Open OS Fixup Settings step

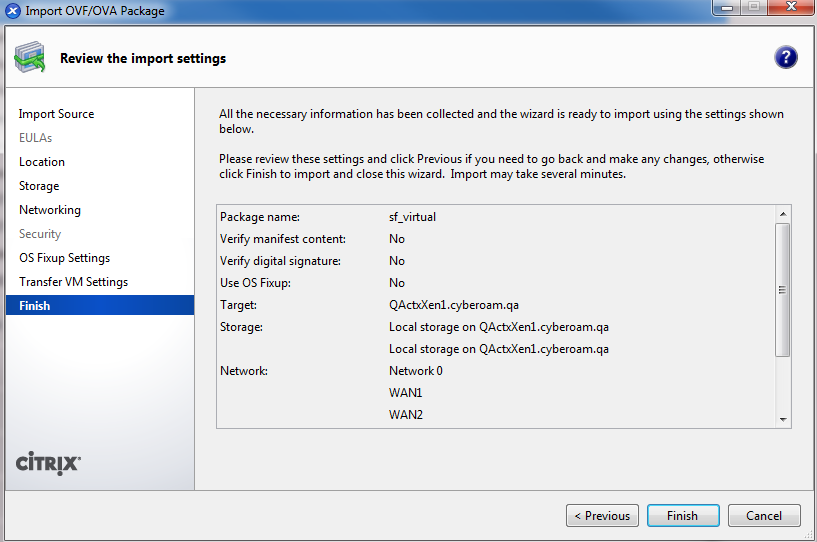pyautogui.click(x=64, y=258)
